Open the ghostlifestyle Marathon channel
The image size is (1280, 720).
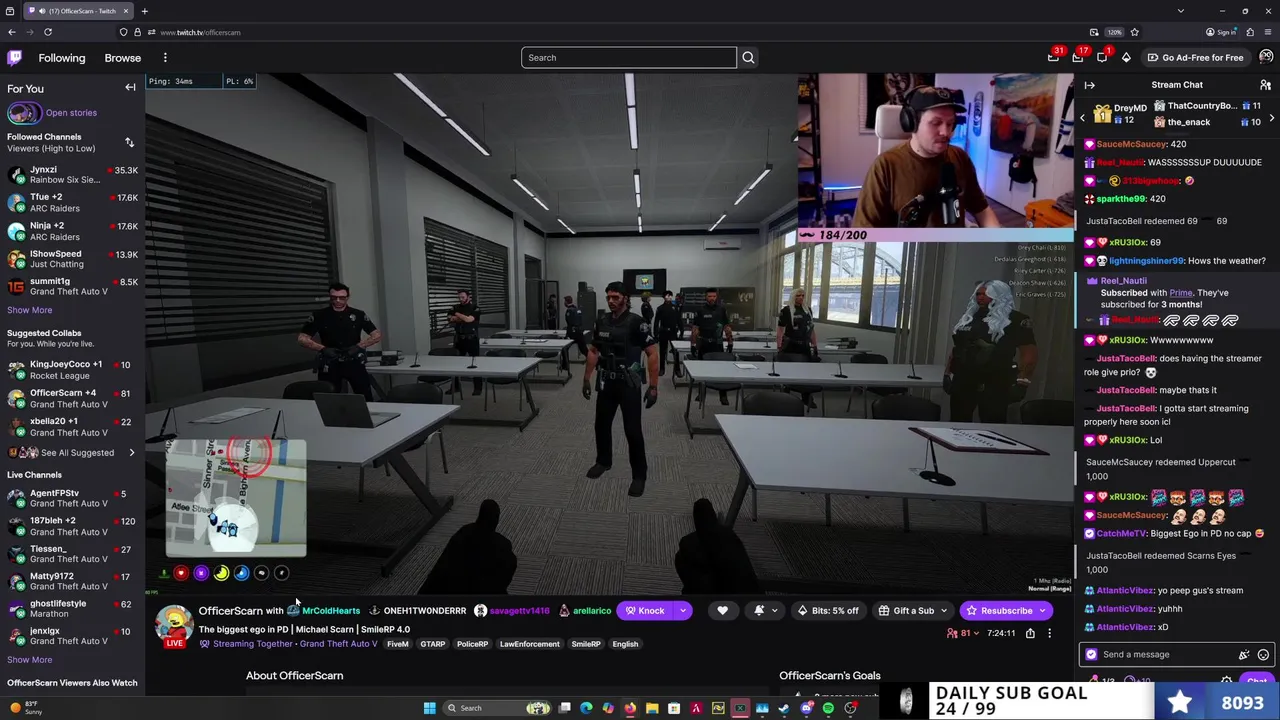72,609
